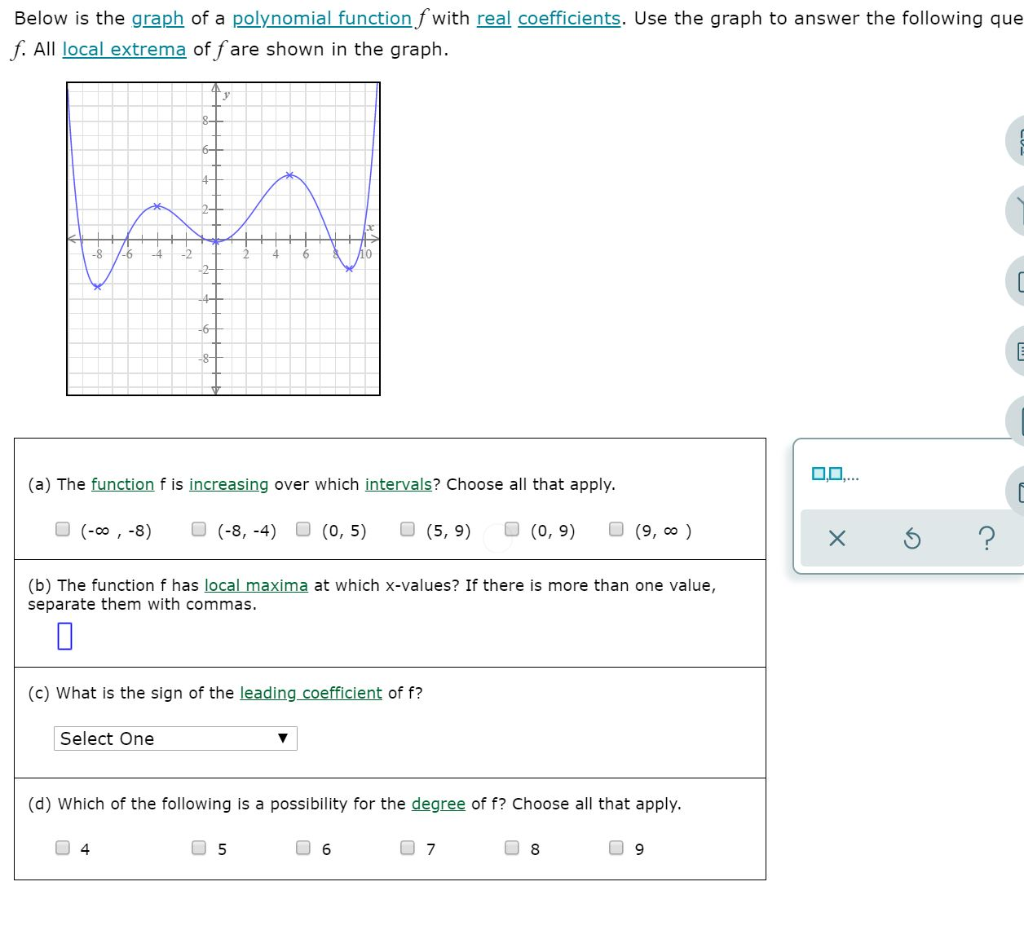1024x939 pixels.
Task: Check the (-∞, -8) interval checkbox
Action: [x=62, y=530]
